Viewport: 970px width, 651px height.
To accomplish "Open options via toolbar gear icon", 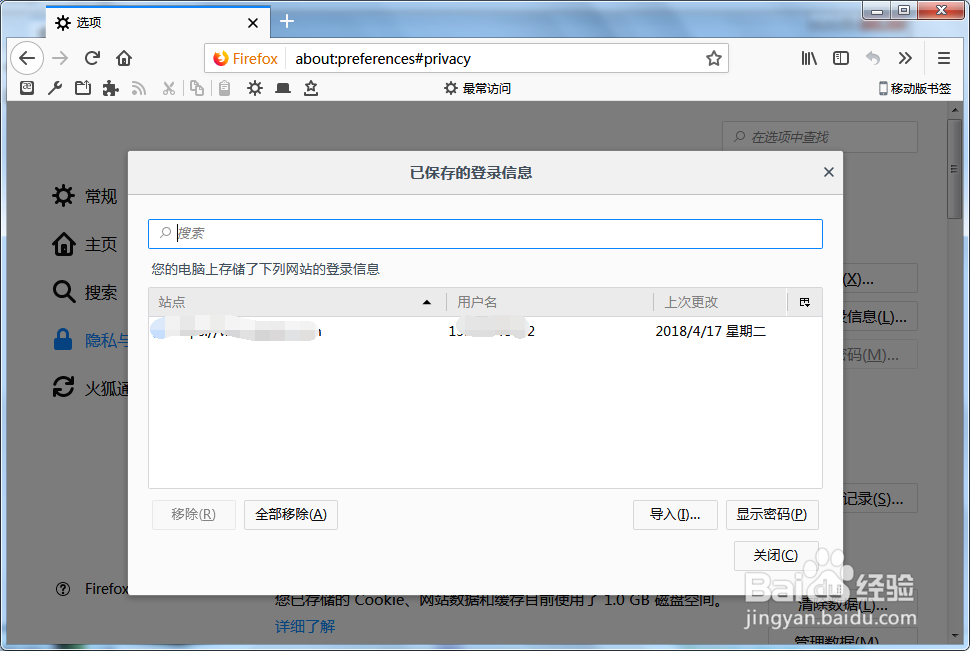I will point(255,88).
